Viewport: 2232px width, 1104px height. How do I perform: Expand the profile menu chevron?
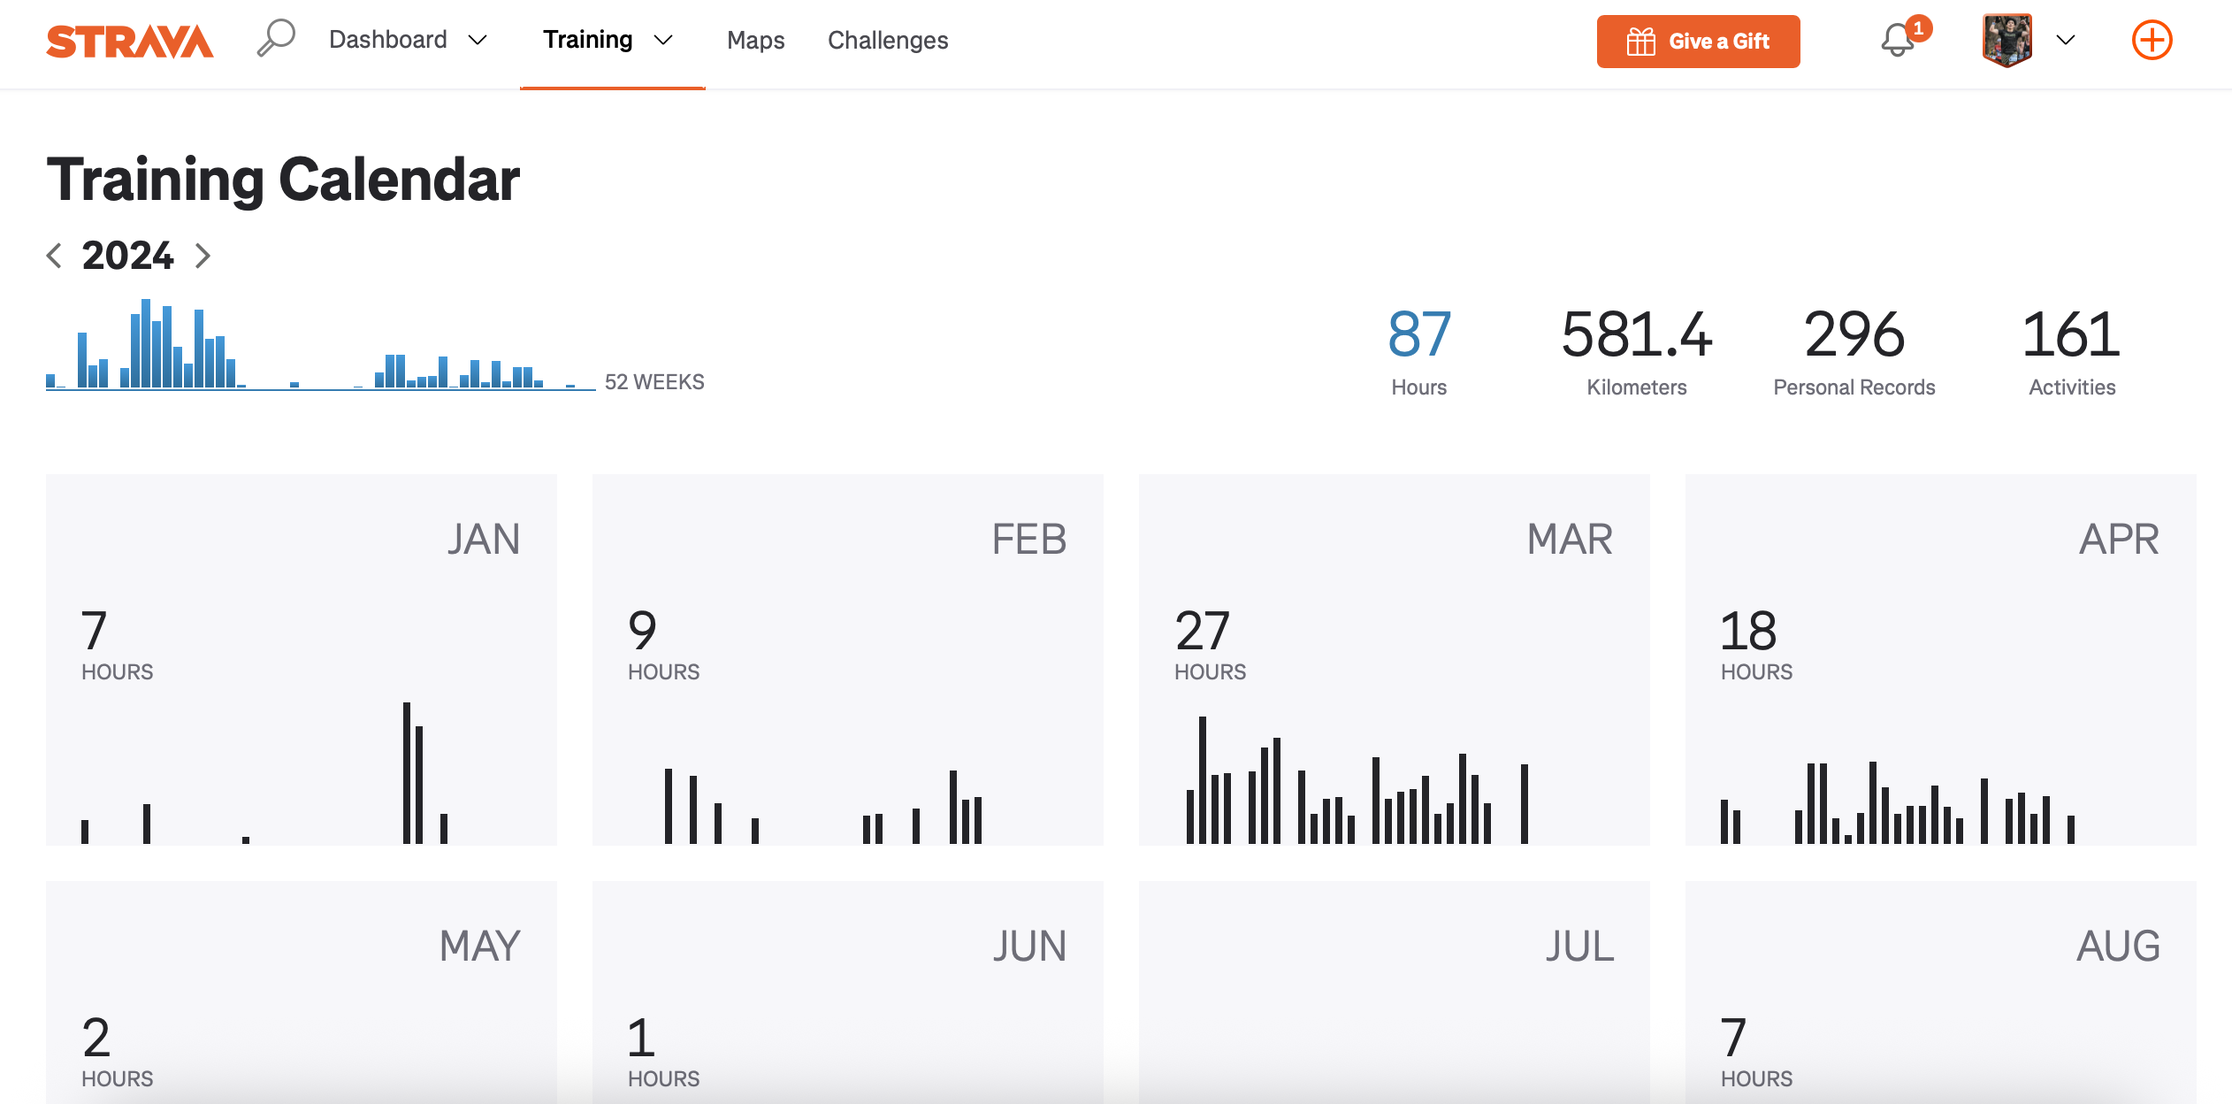click(2066, 40)
